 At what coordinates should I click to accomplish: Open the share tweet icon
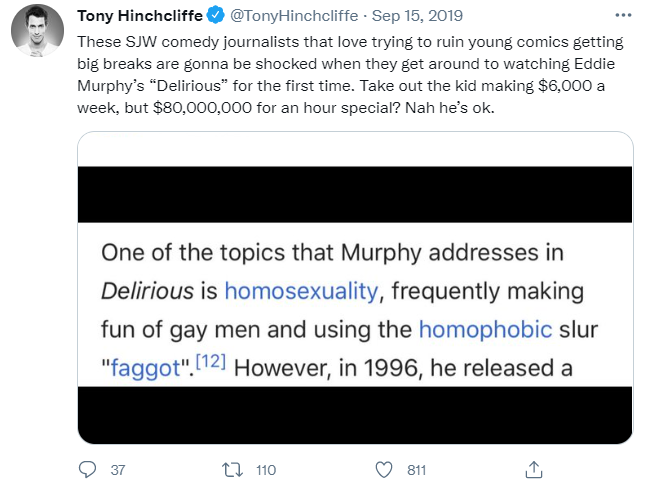coord(534,469)
